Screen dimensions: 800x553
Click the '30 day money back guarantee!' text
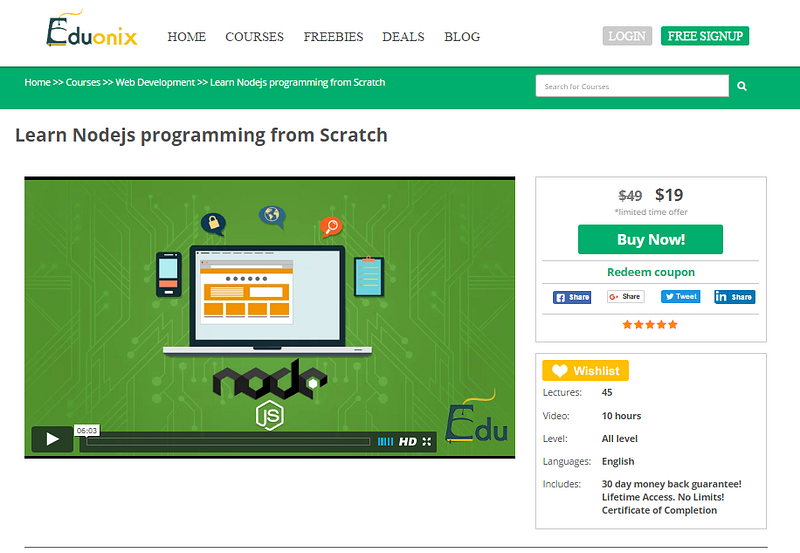(671, 484)
